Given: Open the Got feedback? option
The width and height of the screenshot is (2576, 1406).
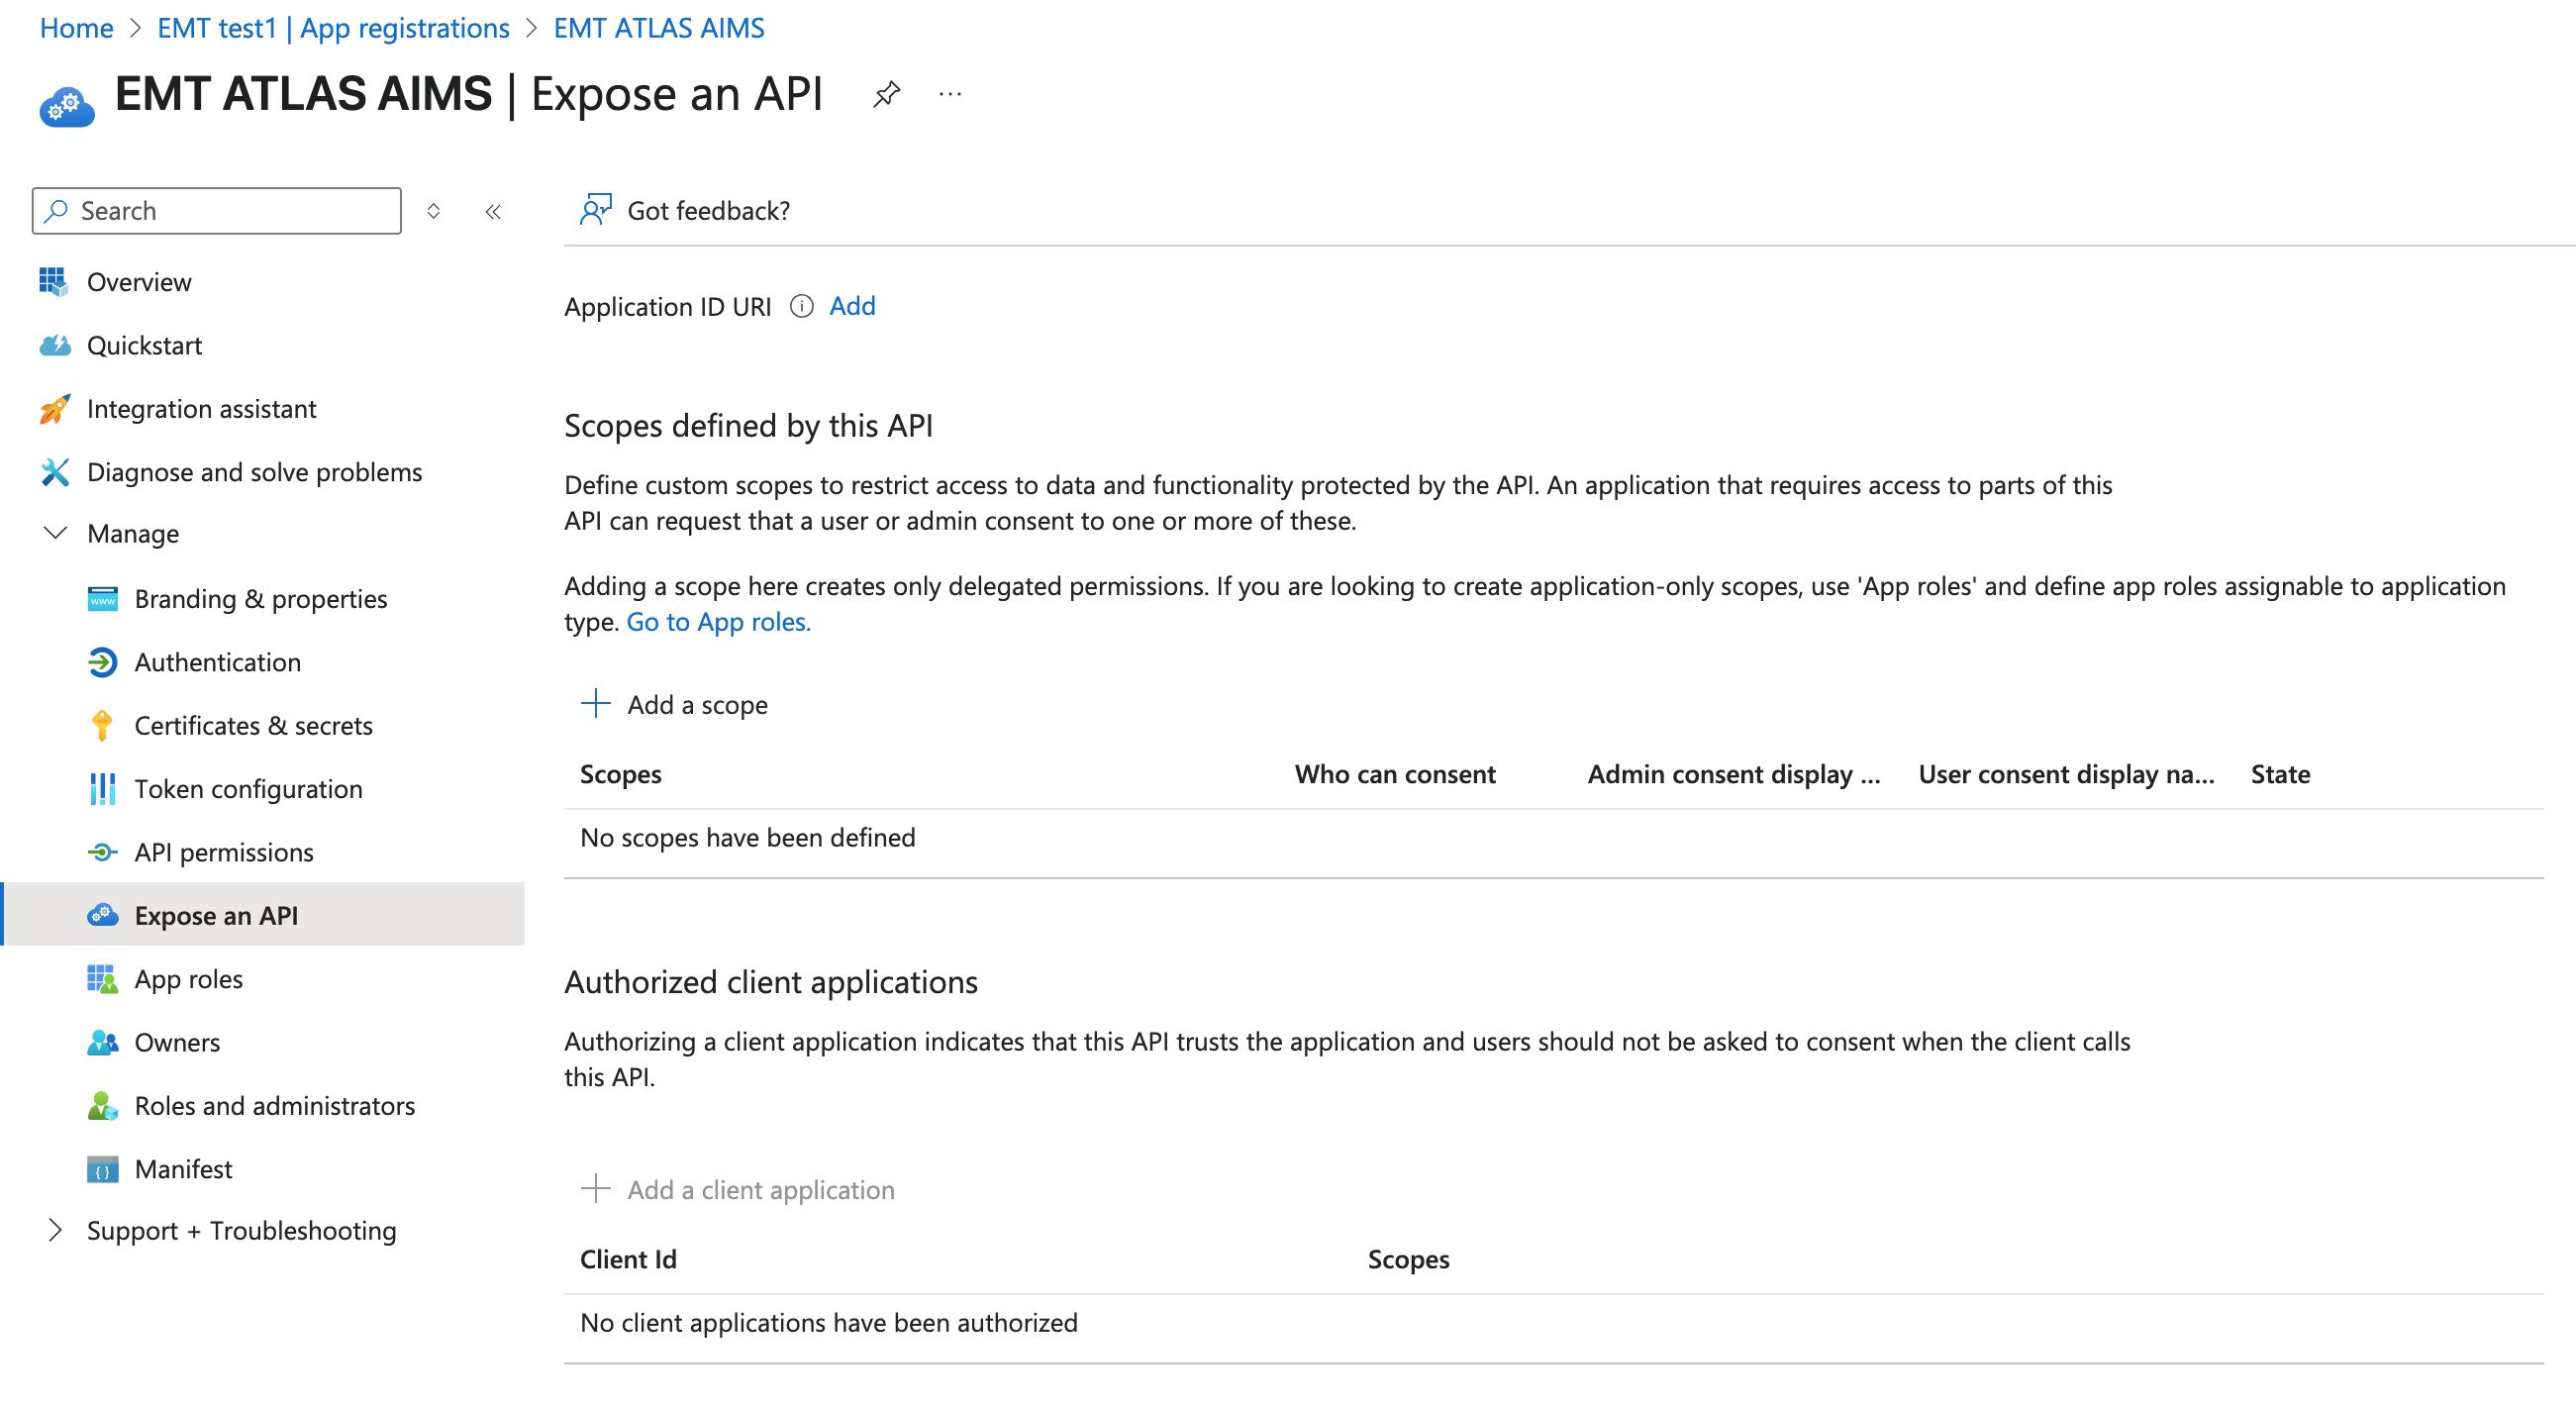Looking at the screenshot, I should point(708,211).
